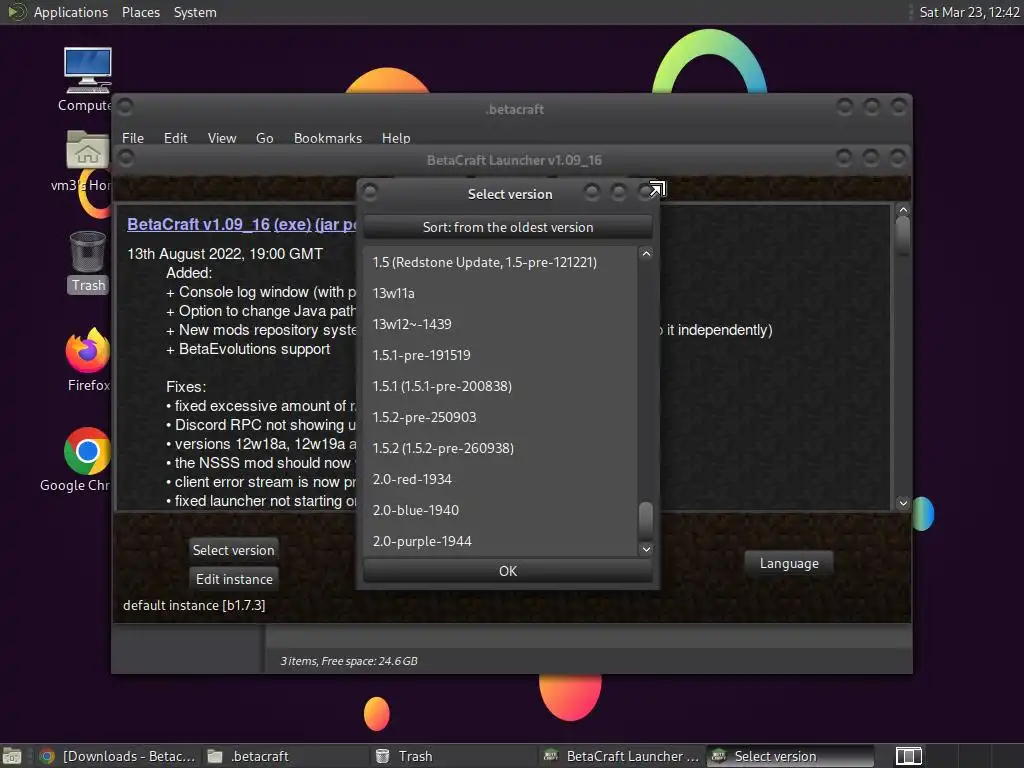Open Edit menu in .betacraft window

(x=175, y=138)
